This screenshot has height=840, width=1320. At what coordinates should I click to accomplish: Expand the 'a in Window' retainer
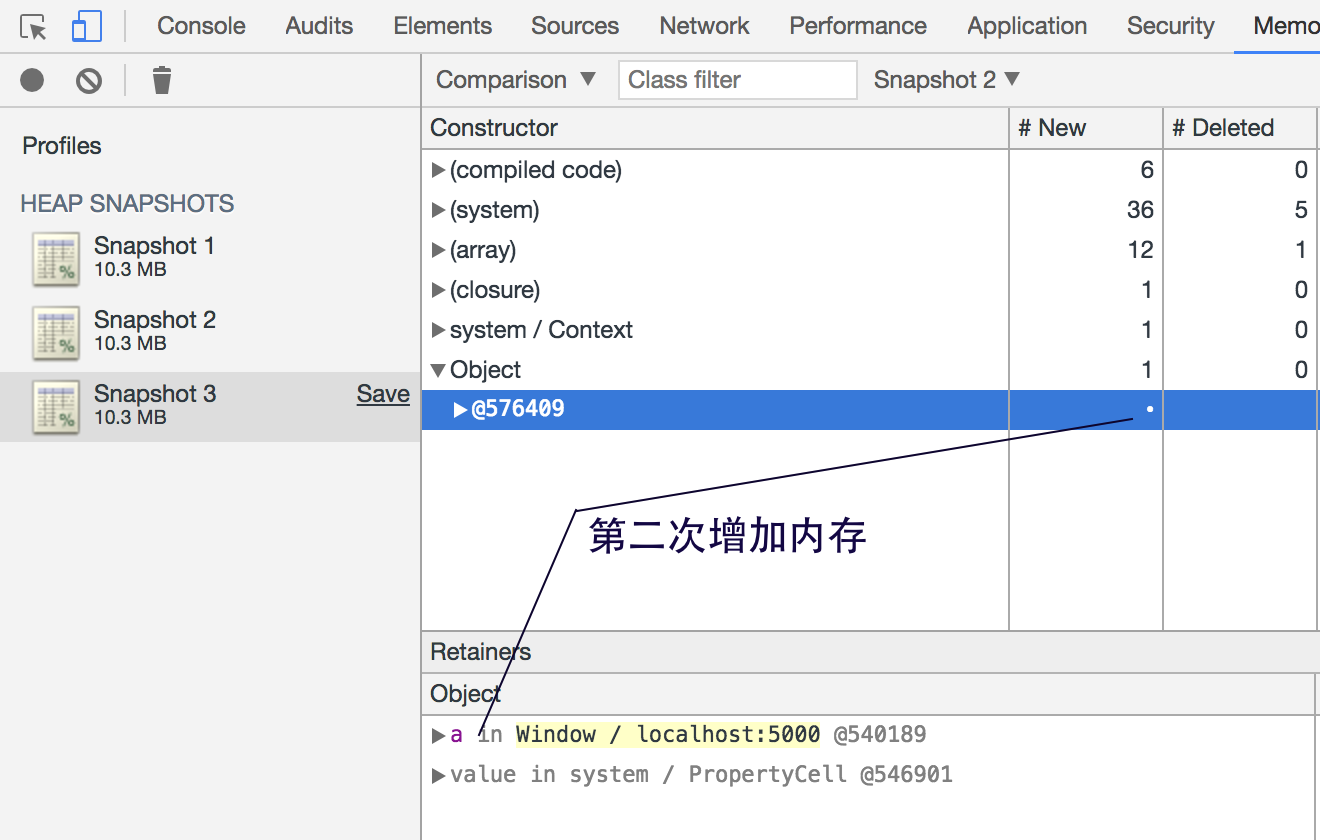click(x=438, y=735)
